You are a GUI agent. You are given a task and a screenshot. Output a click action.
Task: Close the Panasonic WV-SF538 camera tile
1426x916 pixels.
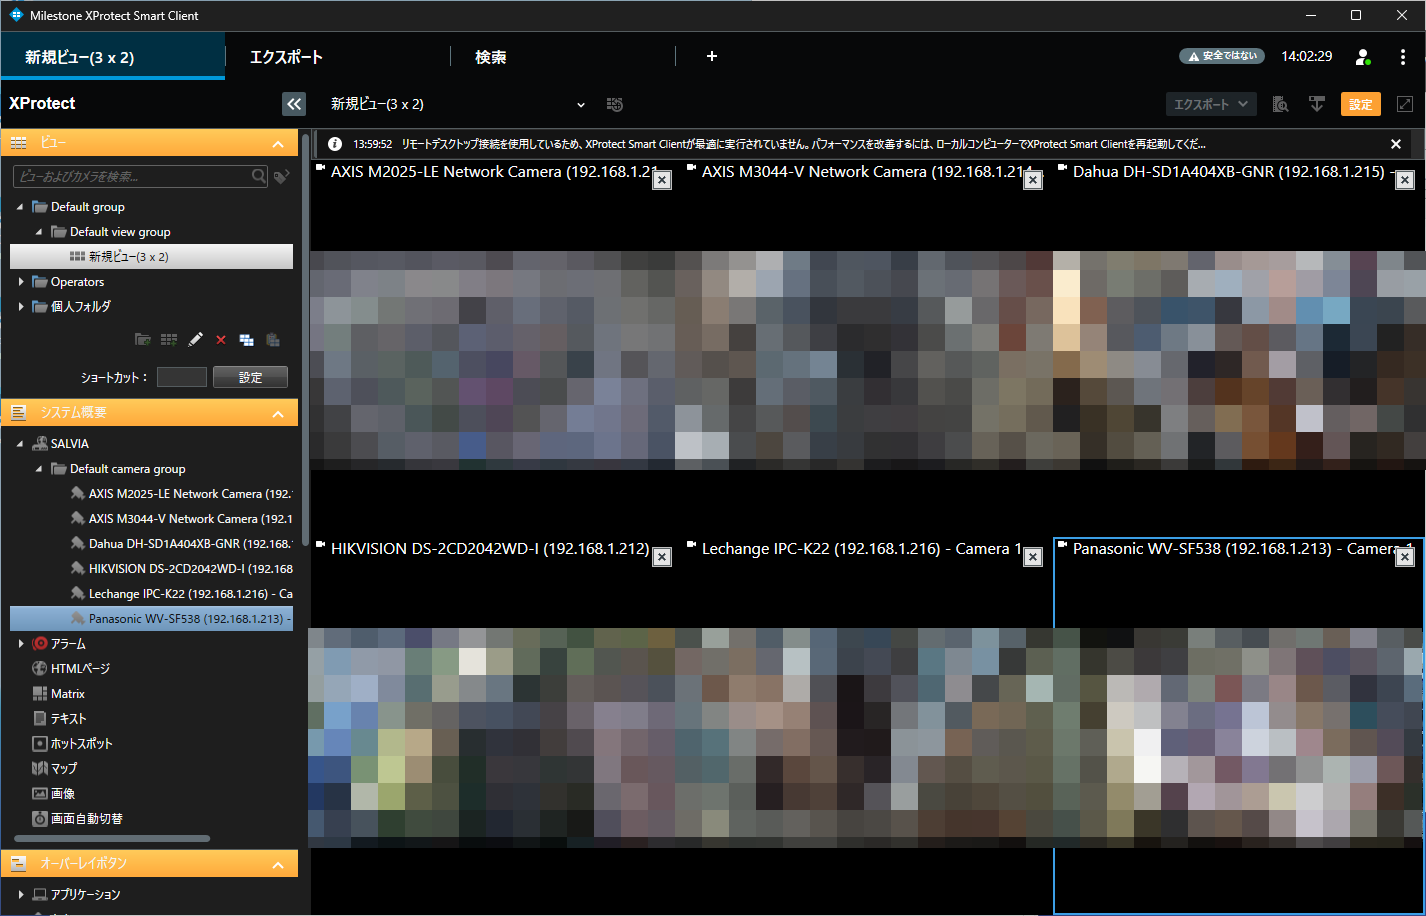(x=1405, y=557)
